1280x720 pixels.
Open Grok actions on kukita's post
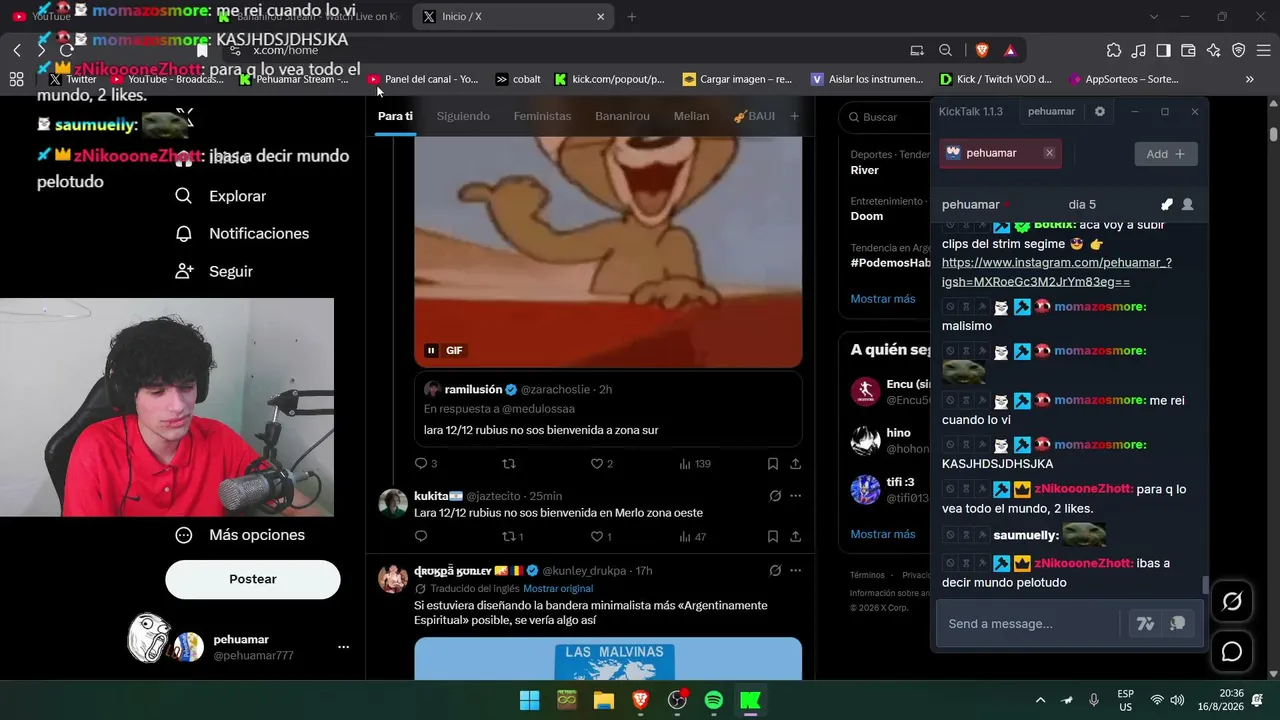[x=775, y=496]
